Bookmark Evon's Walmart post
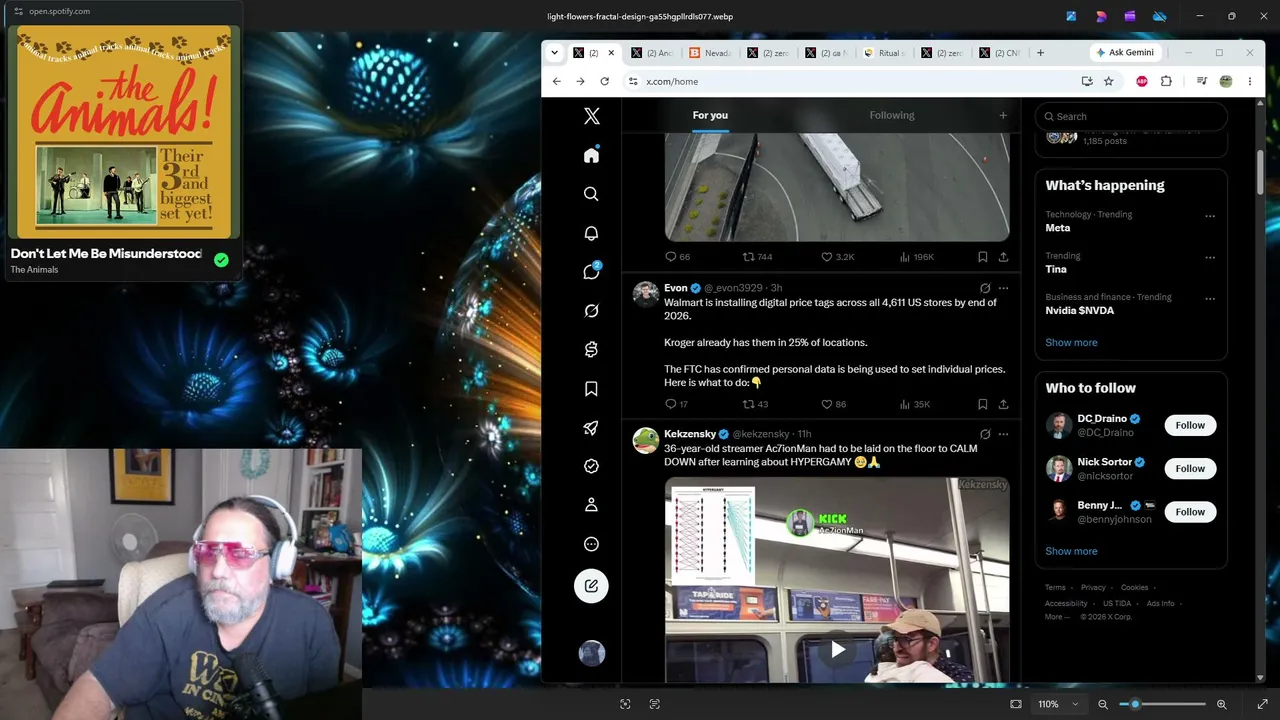Image resolution: width=1280 pixels, height=720 pixels. click(x=983, y=404)
